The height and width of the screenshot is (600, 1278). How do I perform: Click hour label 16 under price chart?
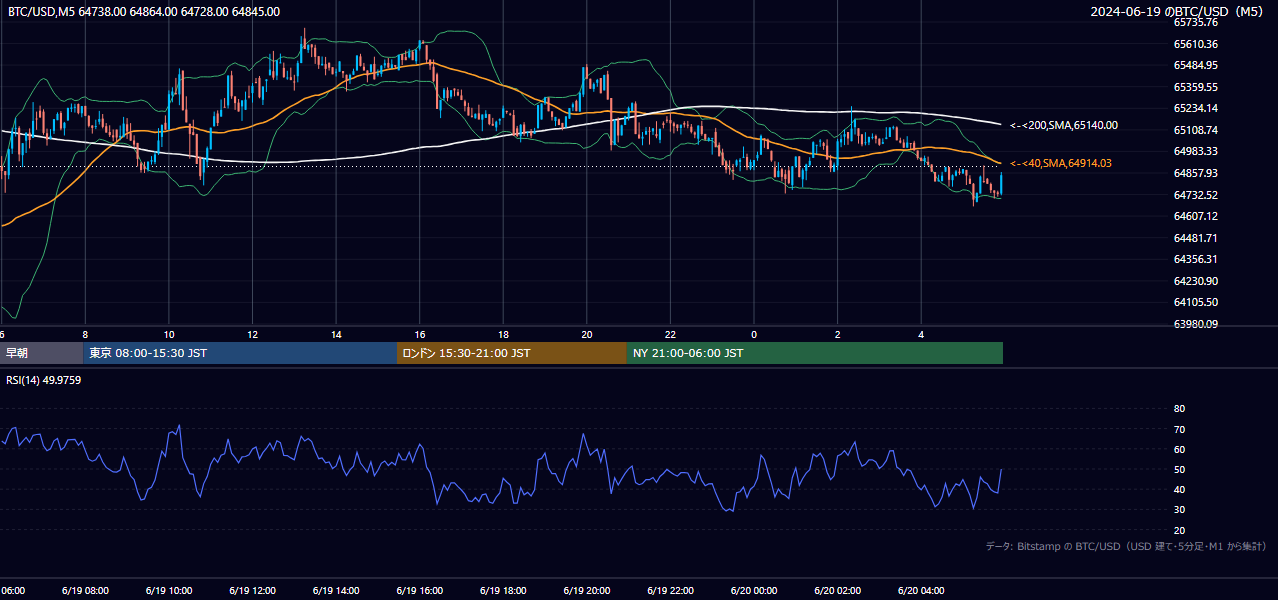(x=420, y=334)
